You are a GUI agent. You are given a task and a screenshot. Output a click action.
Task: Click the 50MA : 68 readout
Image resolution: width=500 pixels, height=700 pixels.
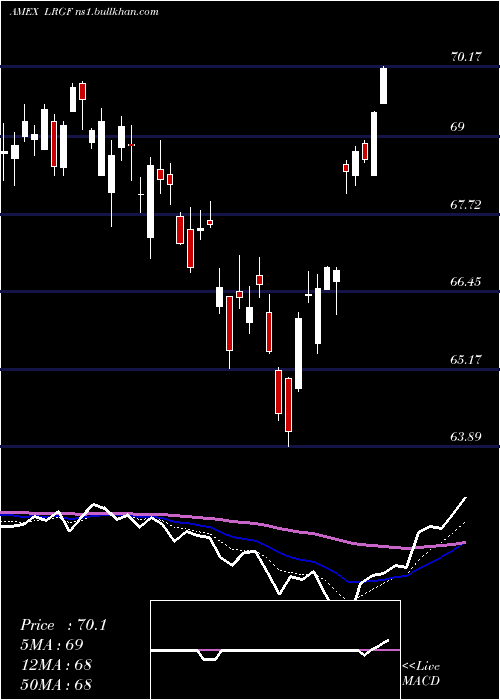coord(56,684)
